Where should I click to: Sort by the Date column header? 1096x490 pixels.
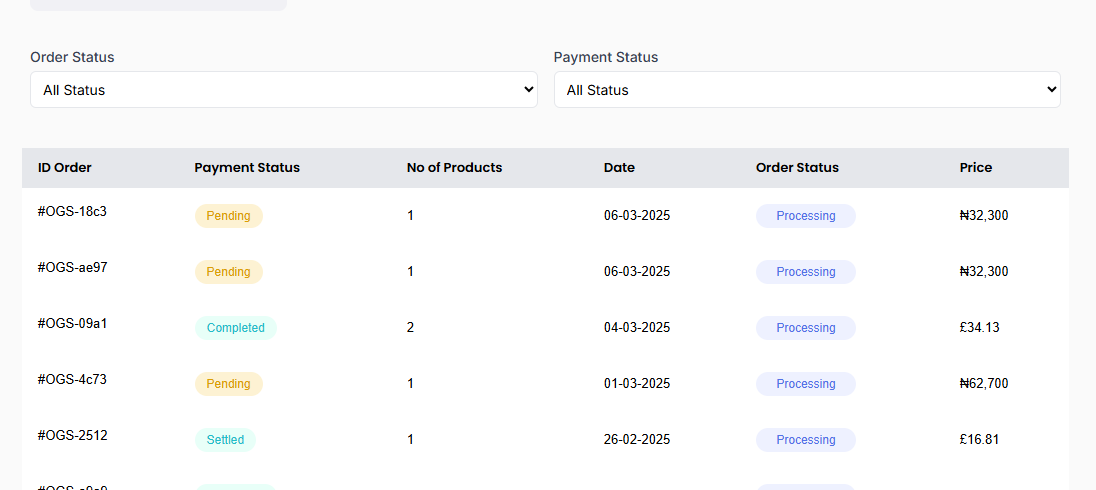coord(619,168)
